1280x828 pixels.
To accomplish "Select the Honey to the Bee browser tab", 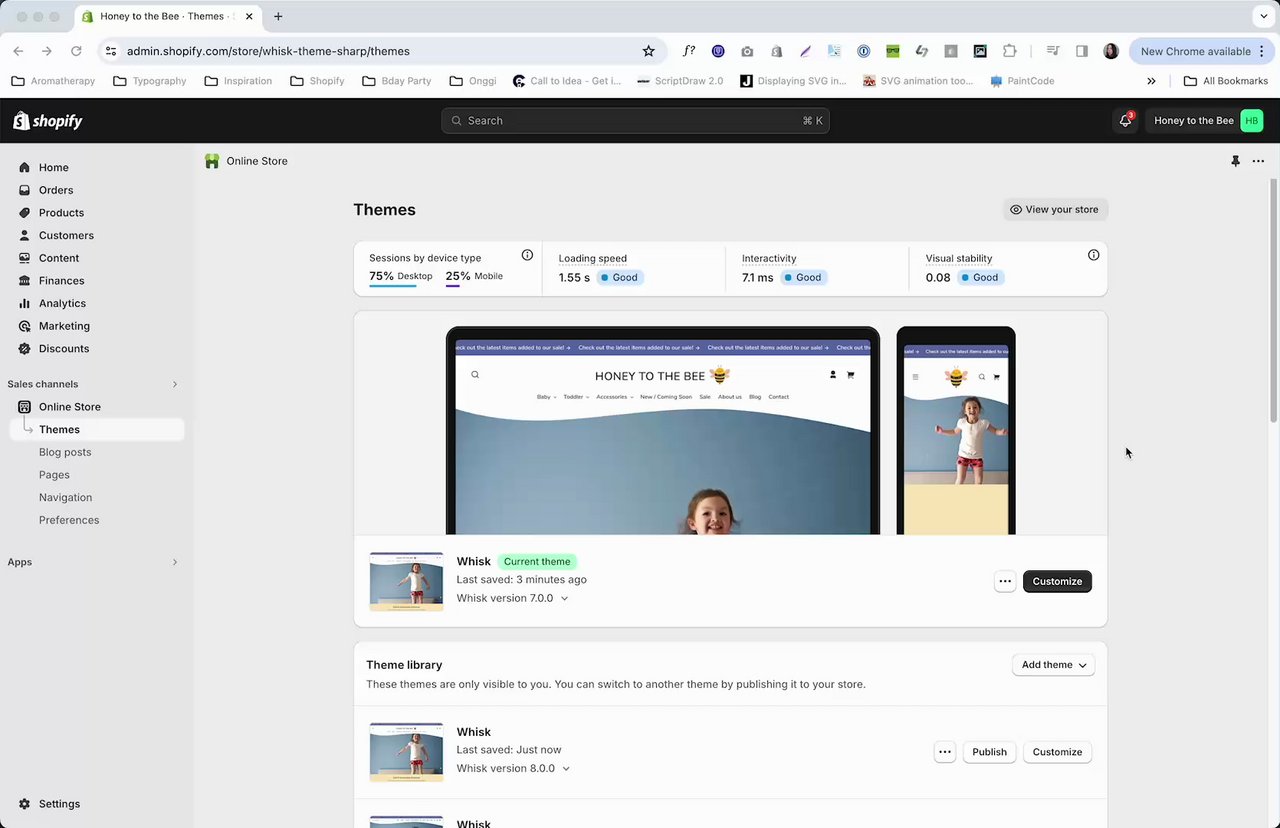I will pos(166,17).
